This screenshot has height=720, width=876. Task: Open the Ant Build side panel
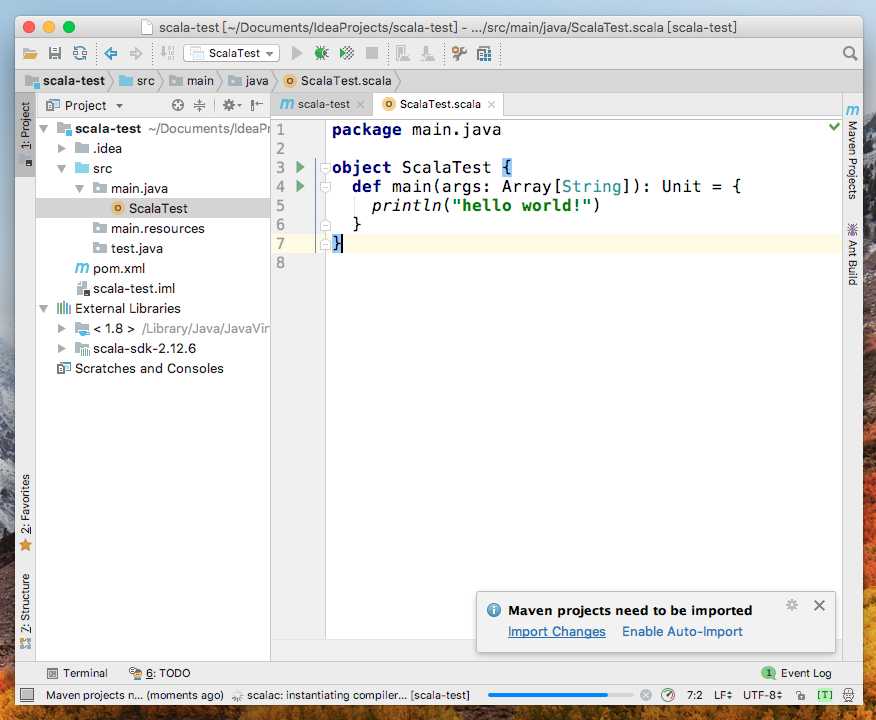[852, 254]
